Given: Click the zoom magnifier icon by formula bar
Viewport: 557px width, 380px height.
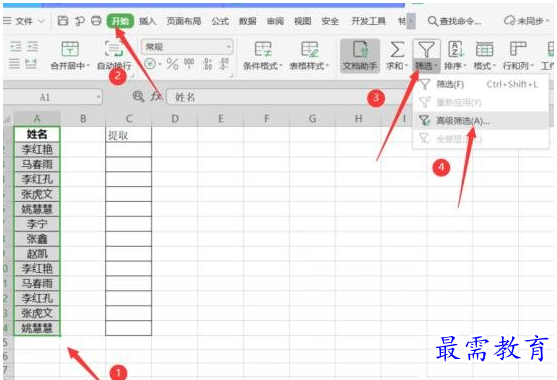Looking at the screenshot, I should click(138, 96).
